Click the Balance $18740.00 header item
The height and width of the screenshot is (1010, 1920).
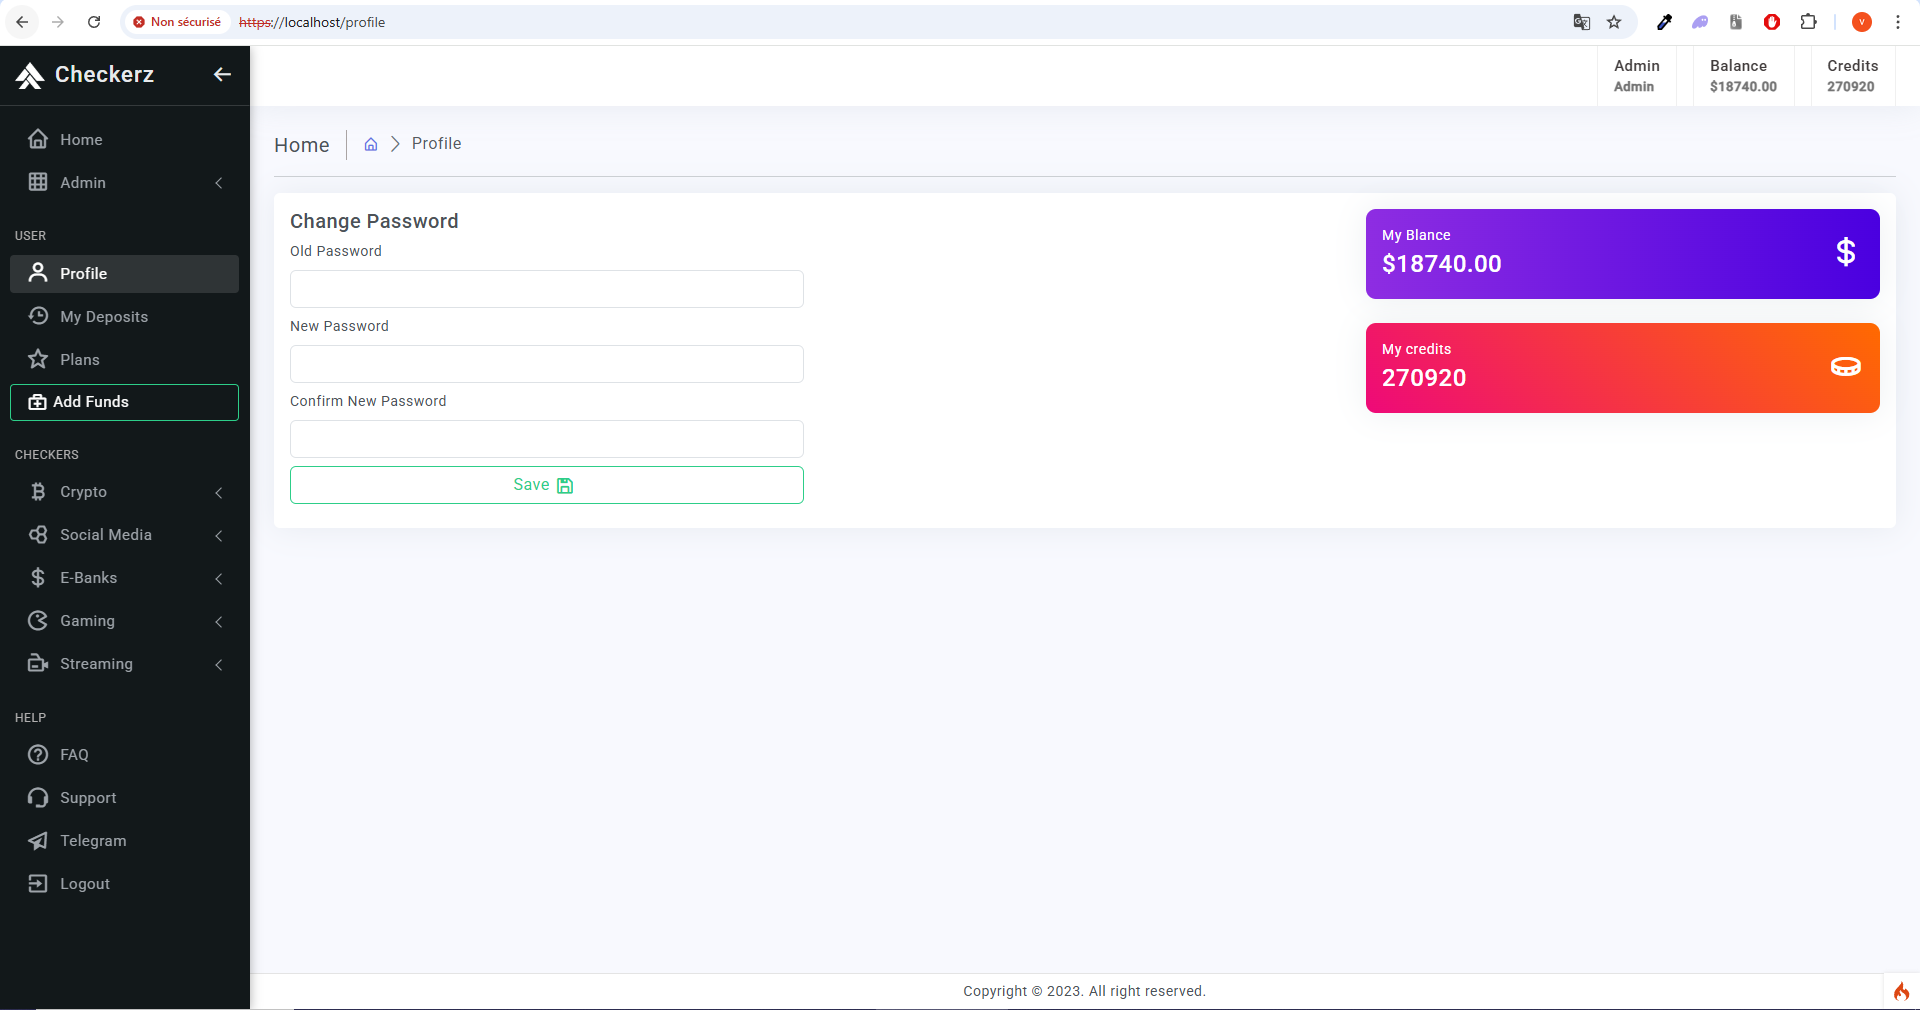coord(1743,76)
